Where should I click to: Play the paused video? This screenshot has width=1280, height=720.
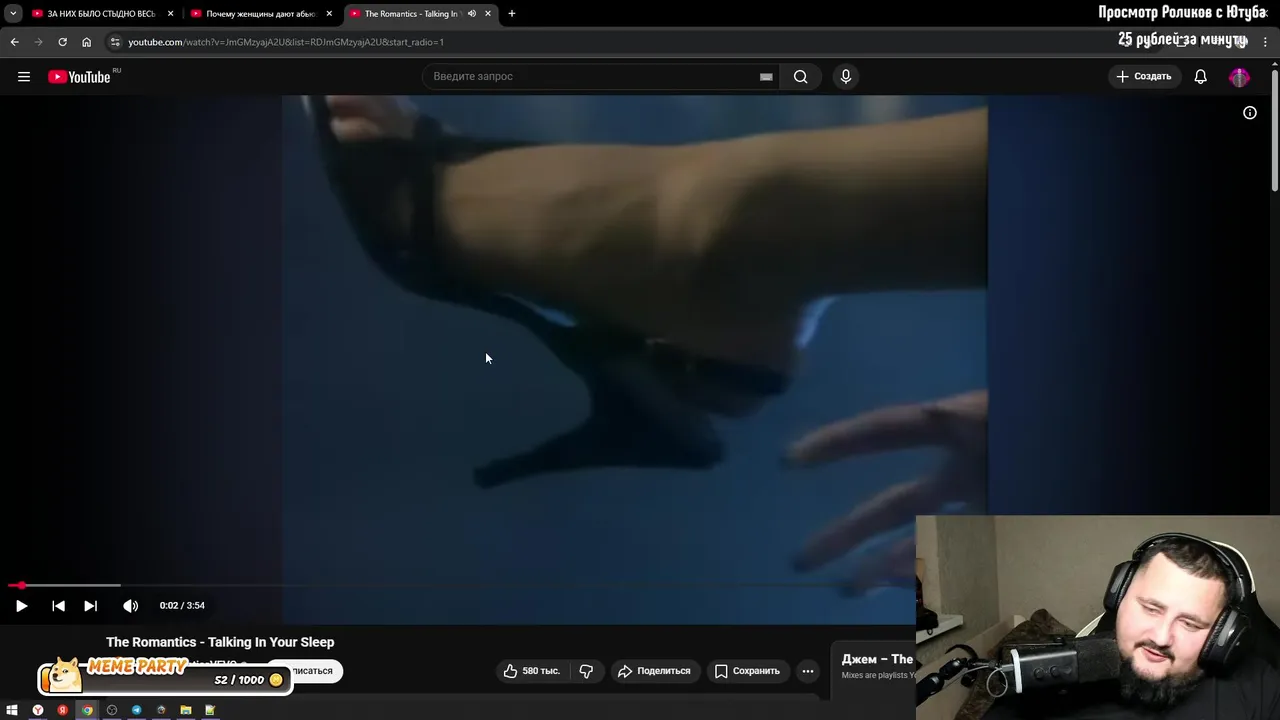click(21, 605)
